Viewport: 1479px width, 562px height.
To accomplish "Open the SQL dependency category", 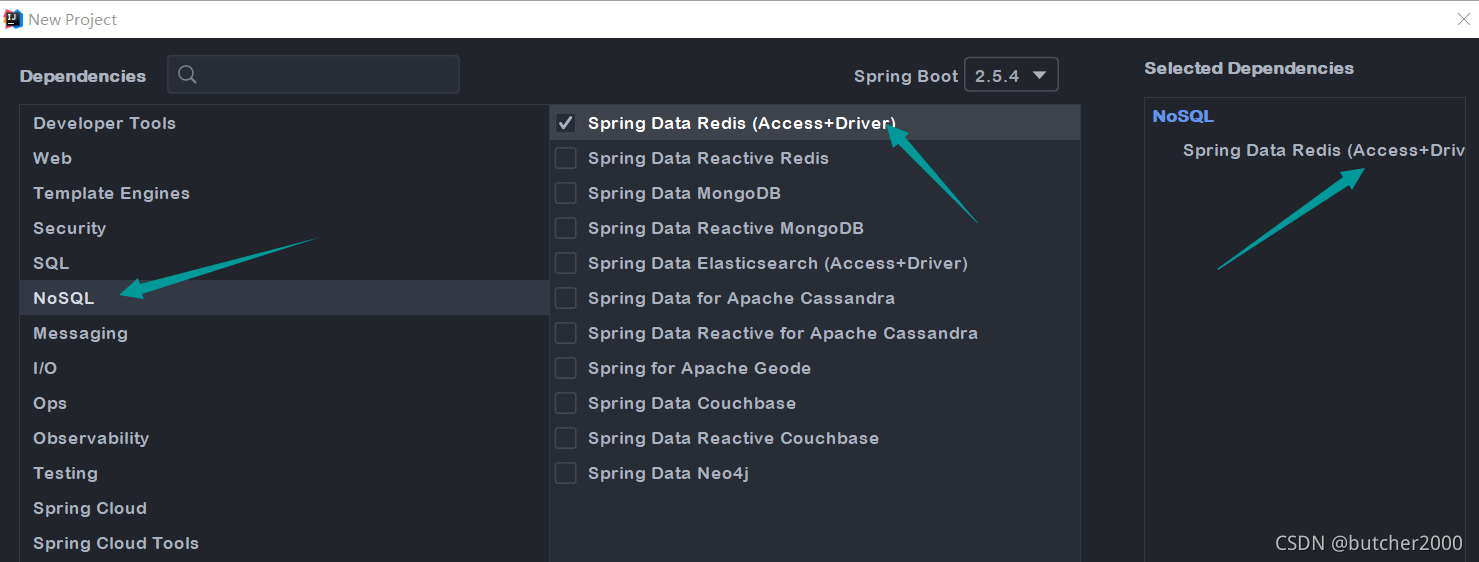I will coord(51,263).
